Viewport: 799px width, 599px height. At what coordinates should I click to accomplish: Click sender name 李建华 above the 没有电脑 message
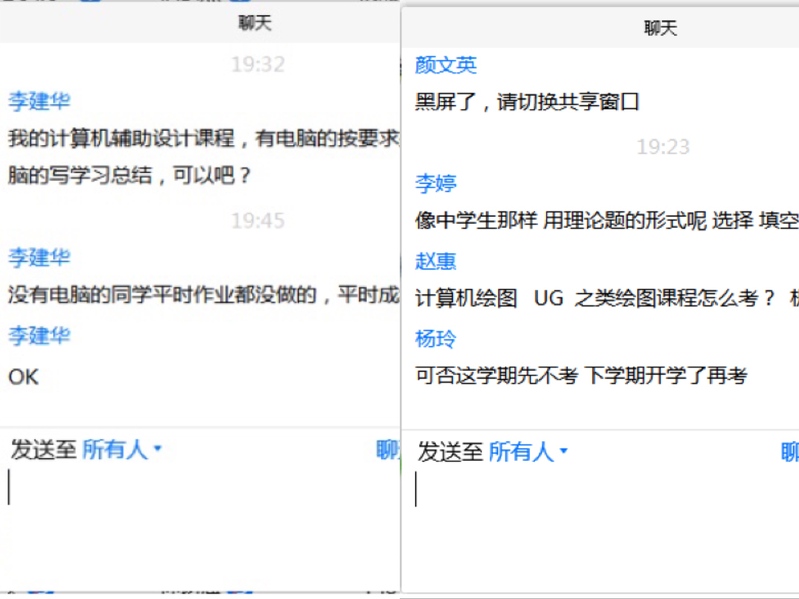40,257
